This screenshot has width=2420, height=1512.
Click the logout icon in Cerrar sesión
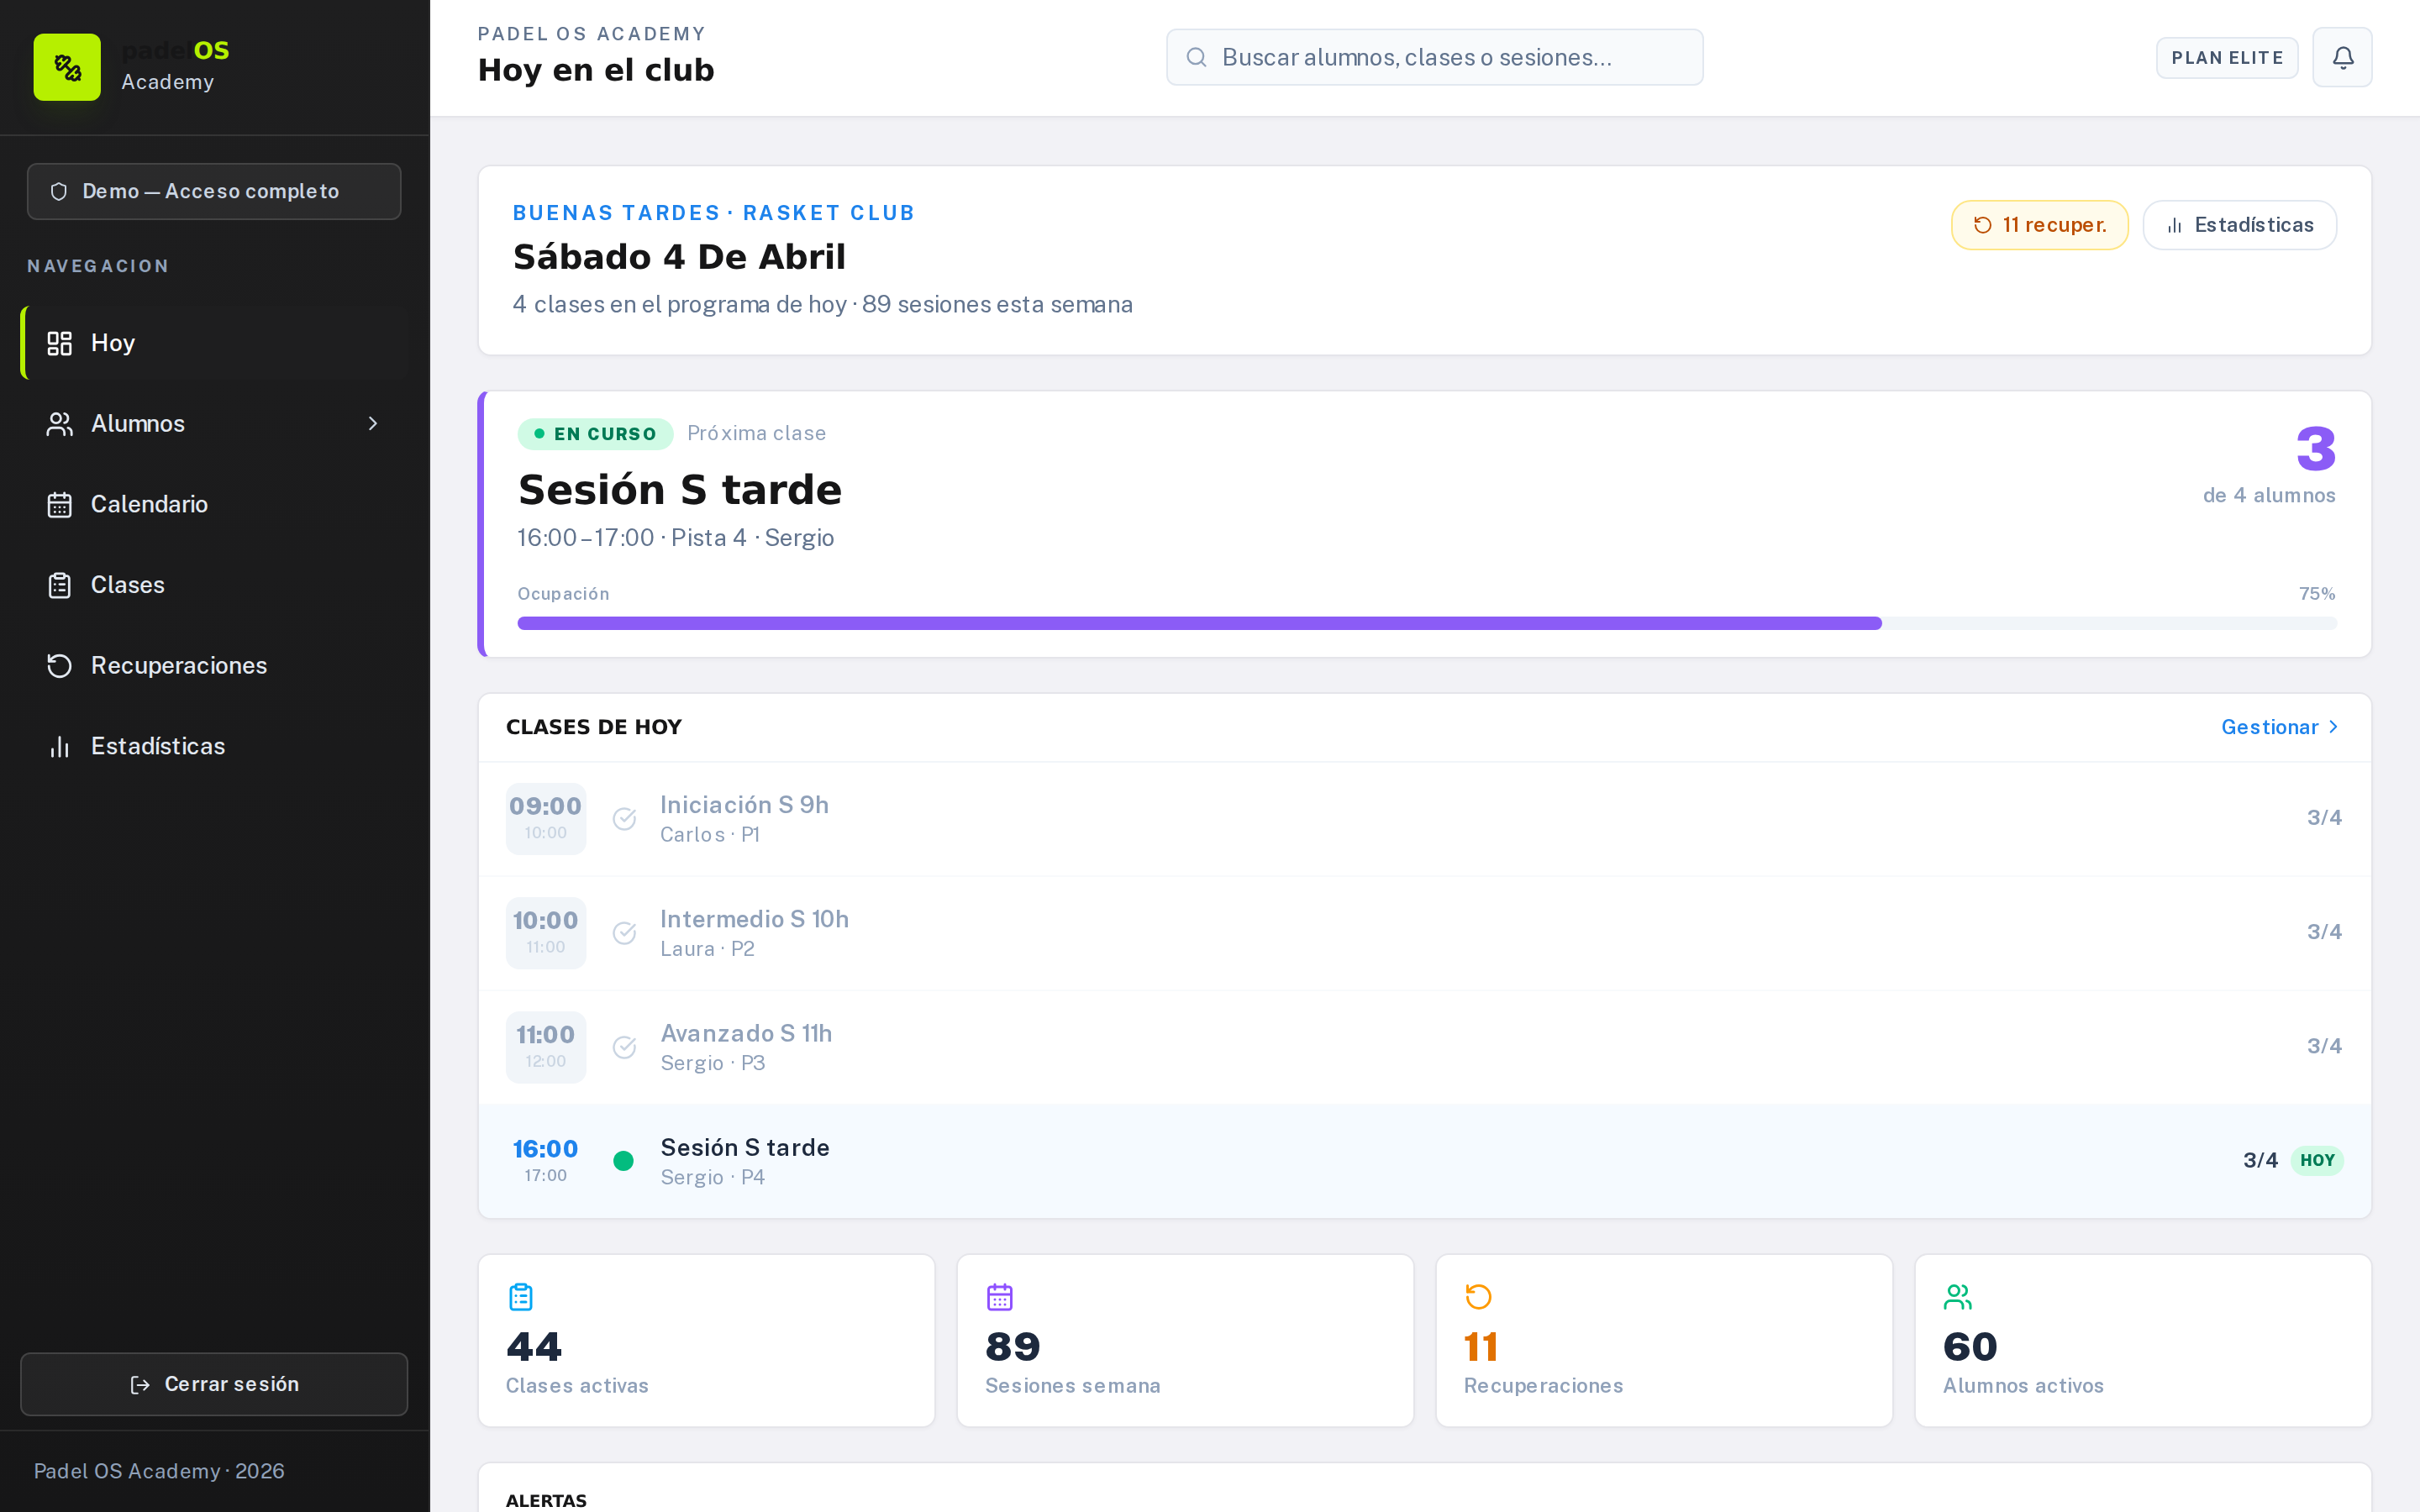pos(140,1385)
